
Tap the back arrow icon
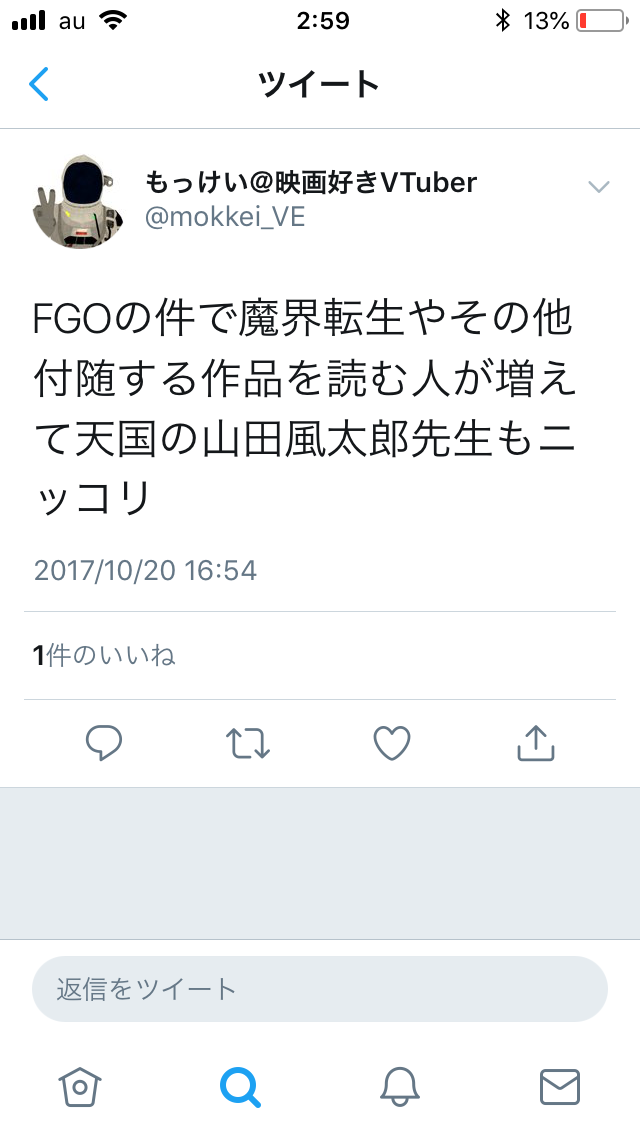tap(38, 84)
